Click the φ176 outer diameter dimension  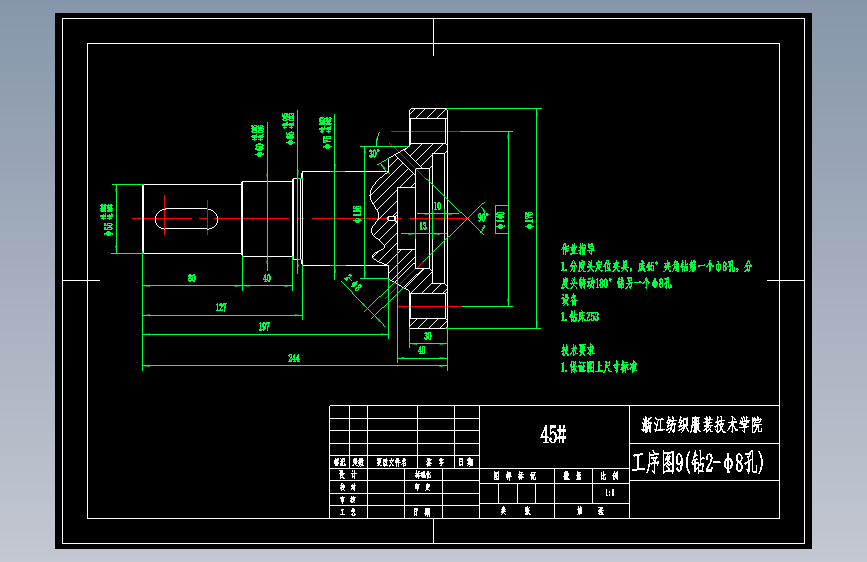(x=529, y=220)
